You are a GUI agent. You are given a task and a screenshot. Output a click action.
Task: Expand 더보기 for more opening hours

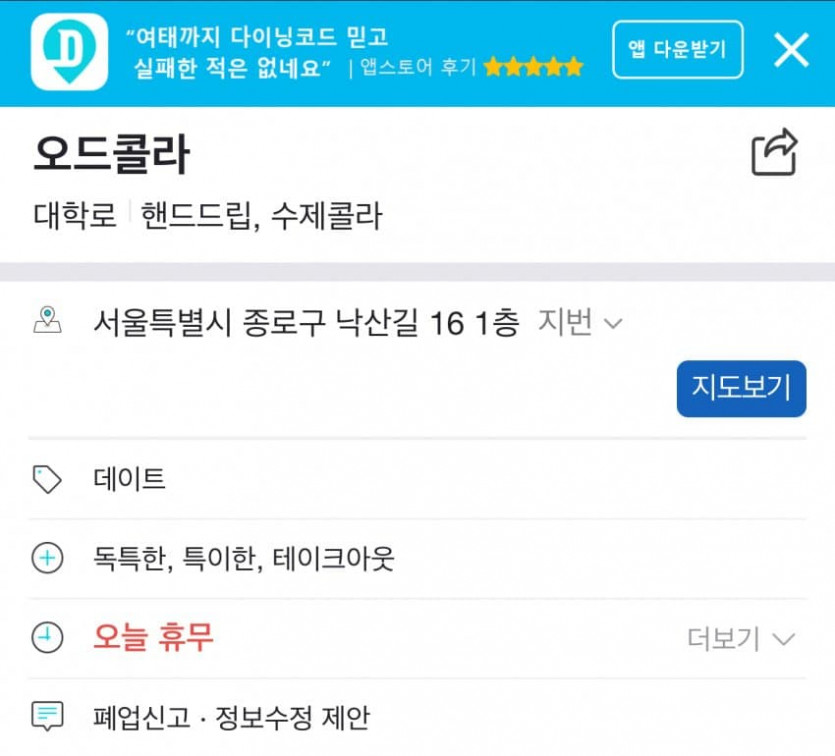(741, 638)
